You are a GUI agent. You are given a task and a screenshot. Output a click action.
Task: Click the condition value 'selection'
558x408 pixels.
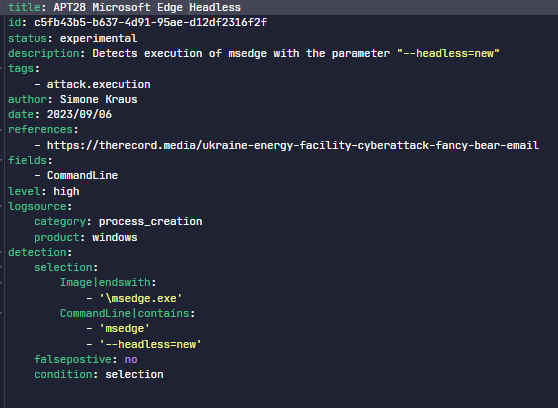[x=134, y=375]
